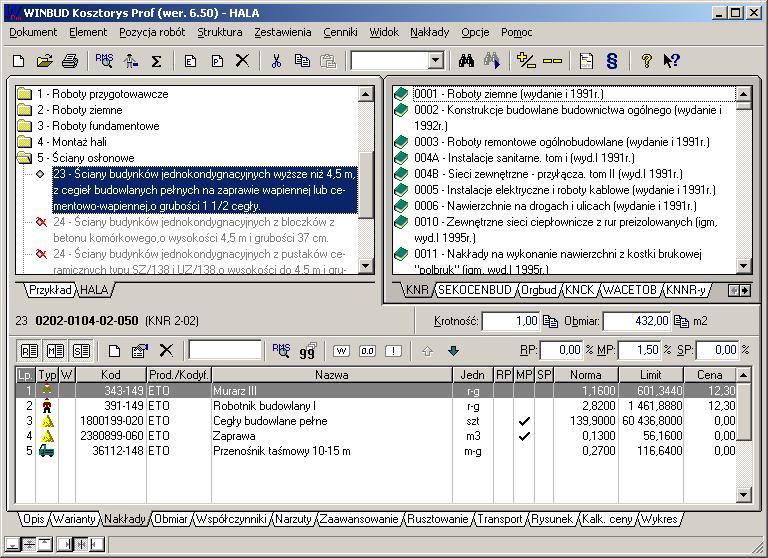Click the yellow double-minus collapse icon
The height and width of the screenshot is (558, 768).
tap(552, 61)
